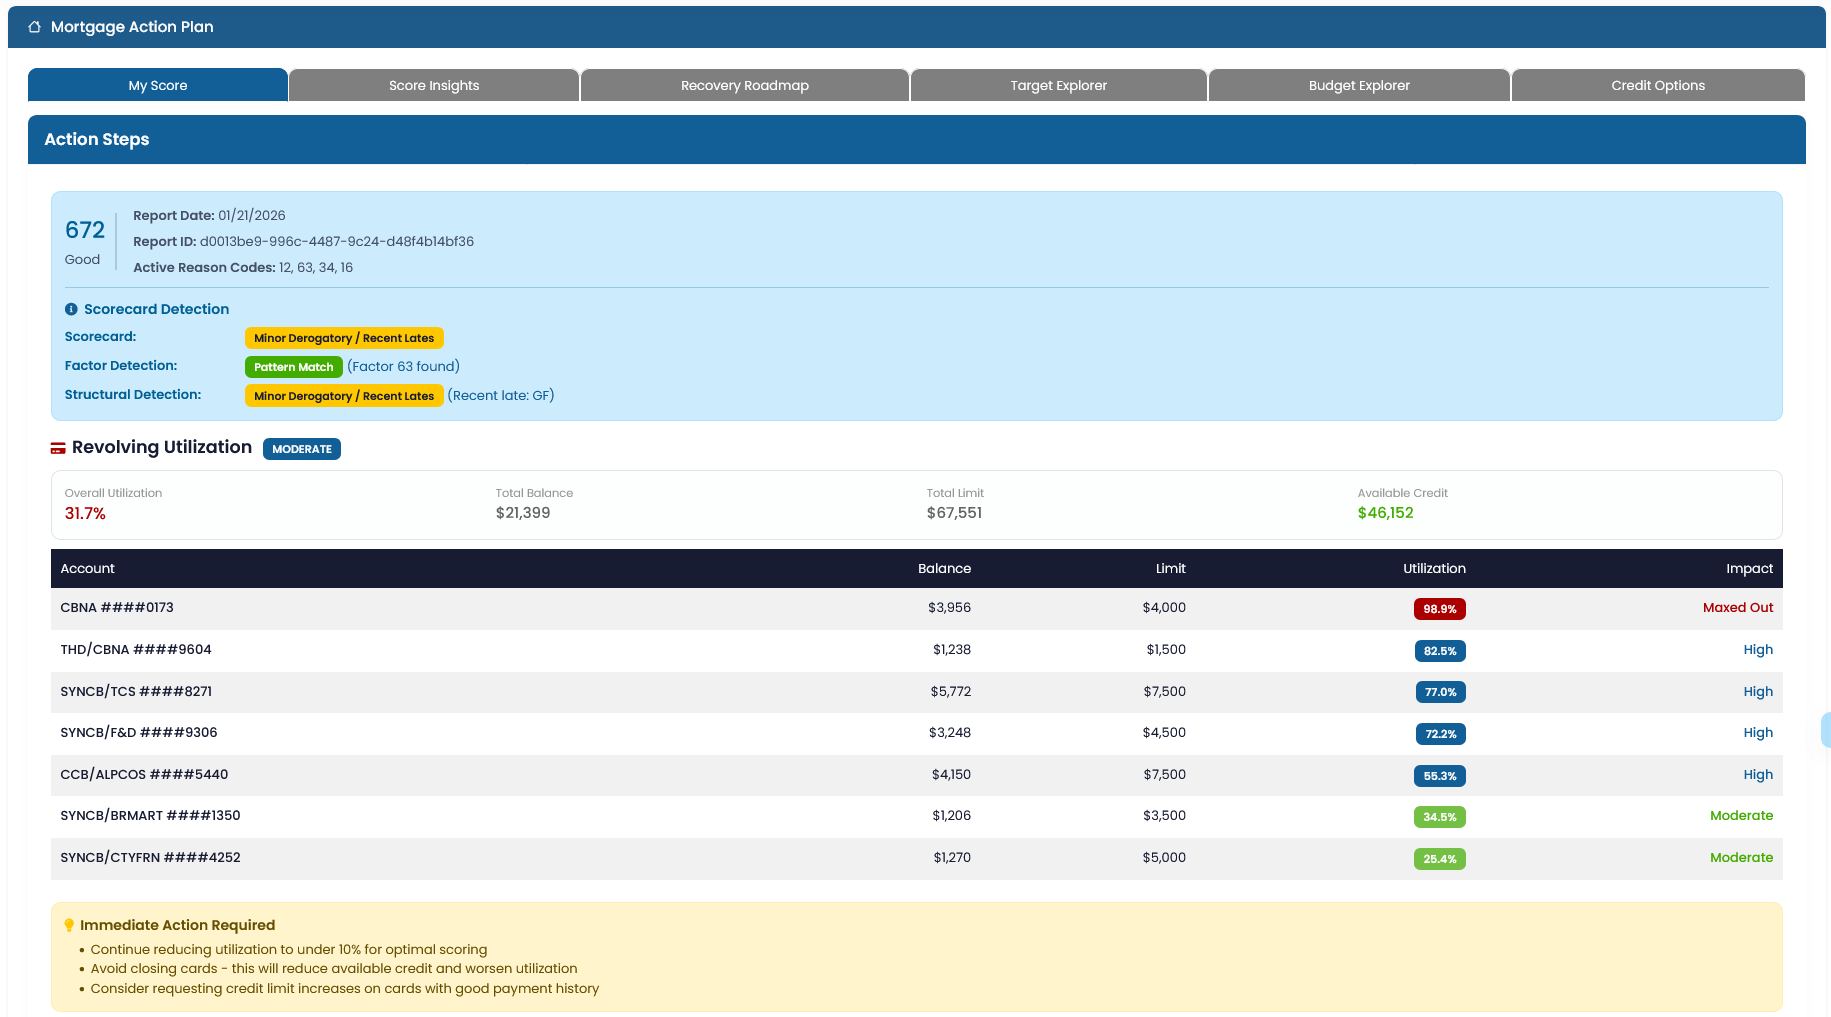
Task: Select the My Score tab
Action: click(x=157, y=85)
